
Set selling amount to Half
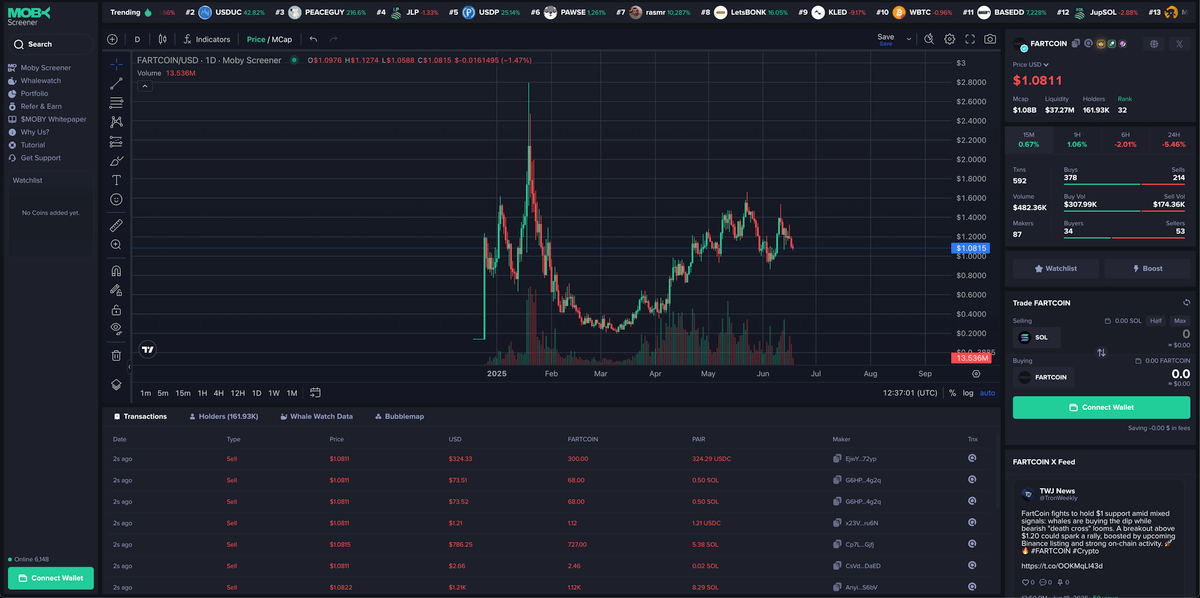1156,320
